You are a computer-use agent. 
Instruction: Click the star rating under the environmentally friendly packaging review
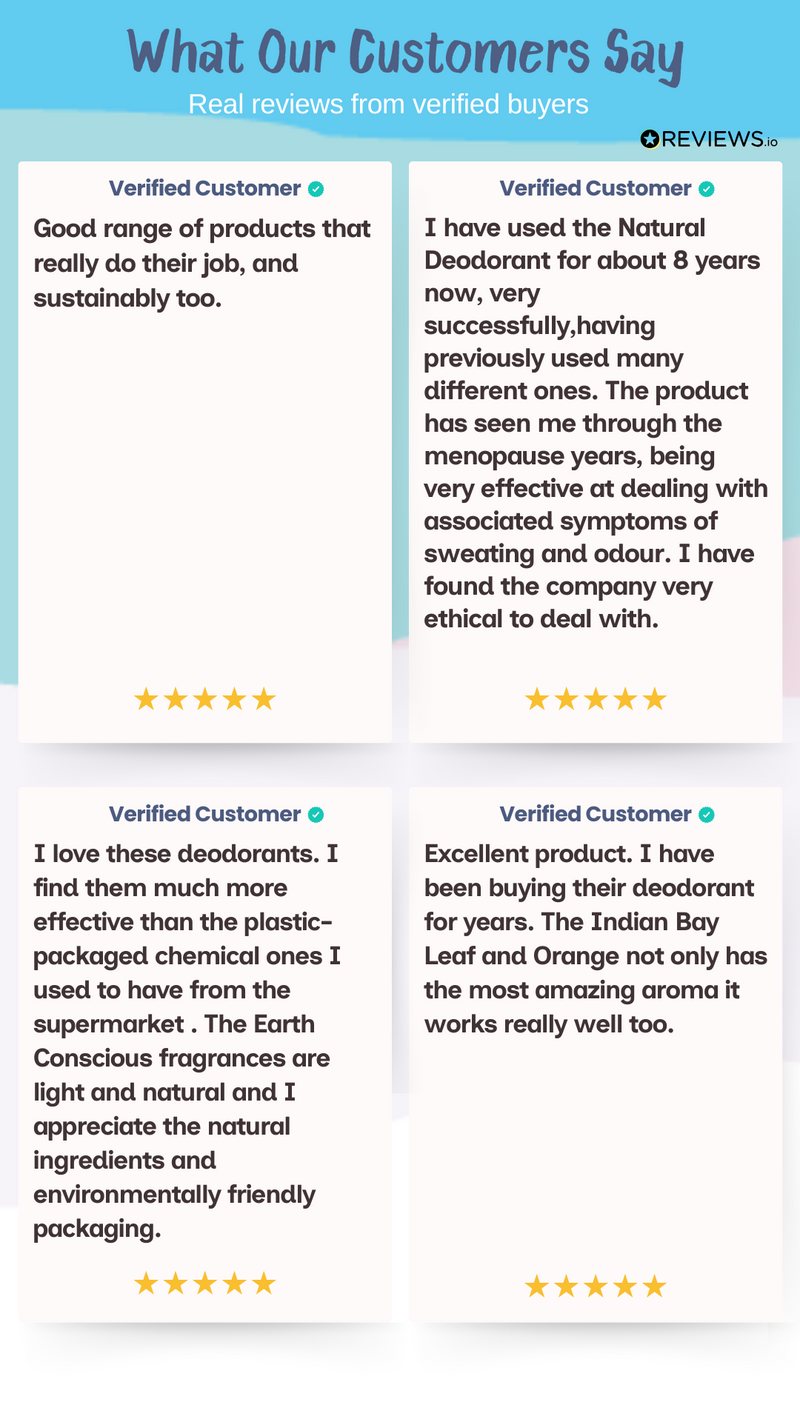(204, 1283)
